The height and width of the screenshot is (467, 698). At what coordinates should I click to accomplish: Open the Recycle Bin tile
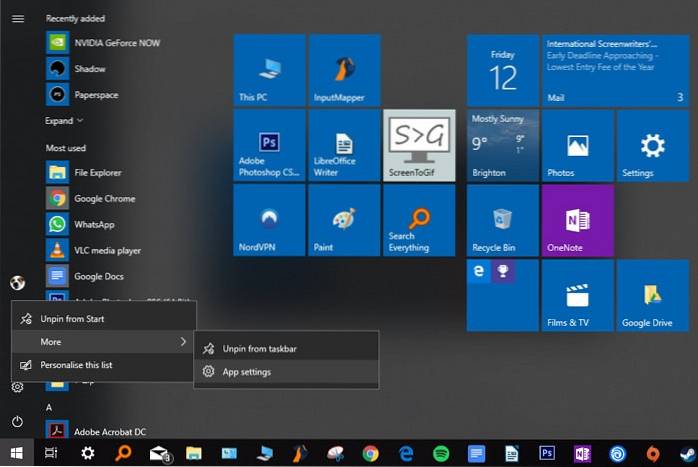click(502, 221)
